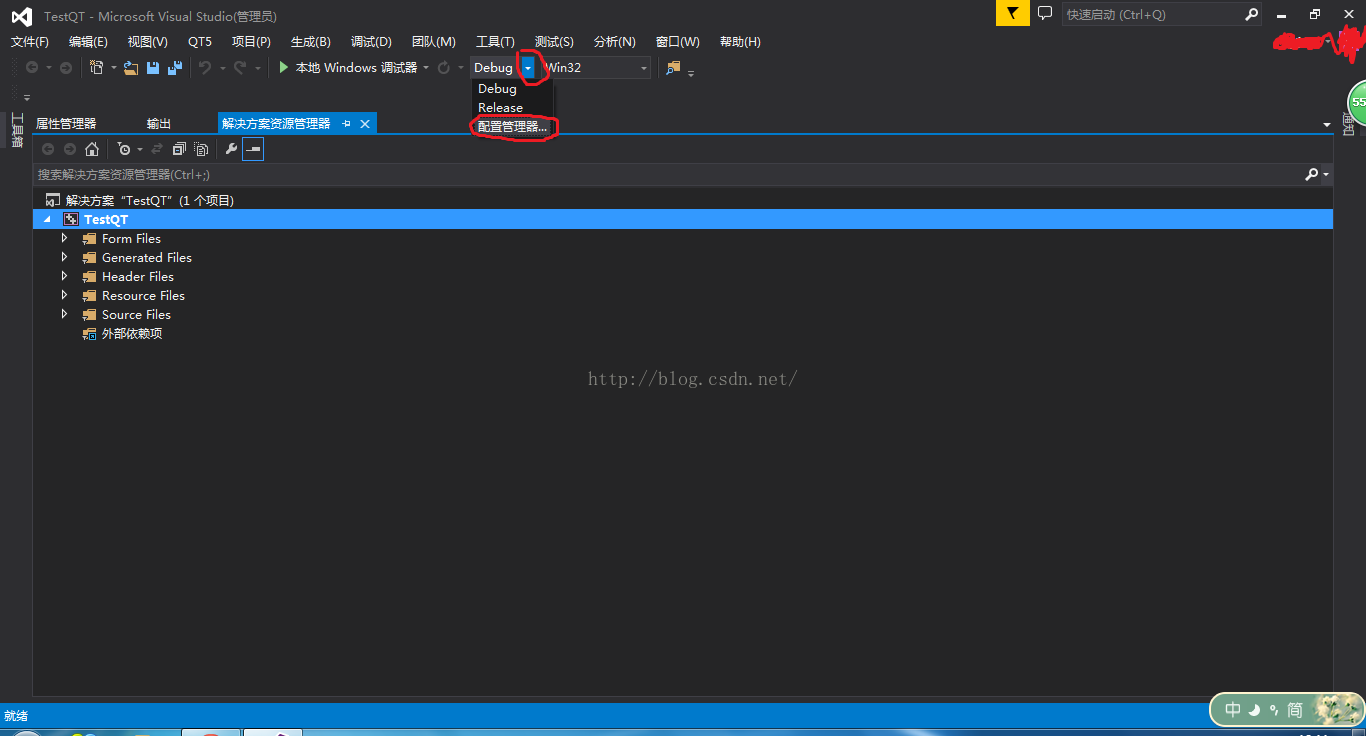
Task: Close the 解决方案资源管理器 tab
Action: pyautogui.click(x=365, y=123)
